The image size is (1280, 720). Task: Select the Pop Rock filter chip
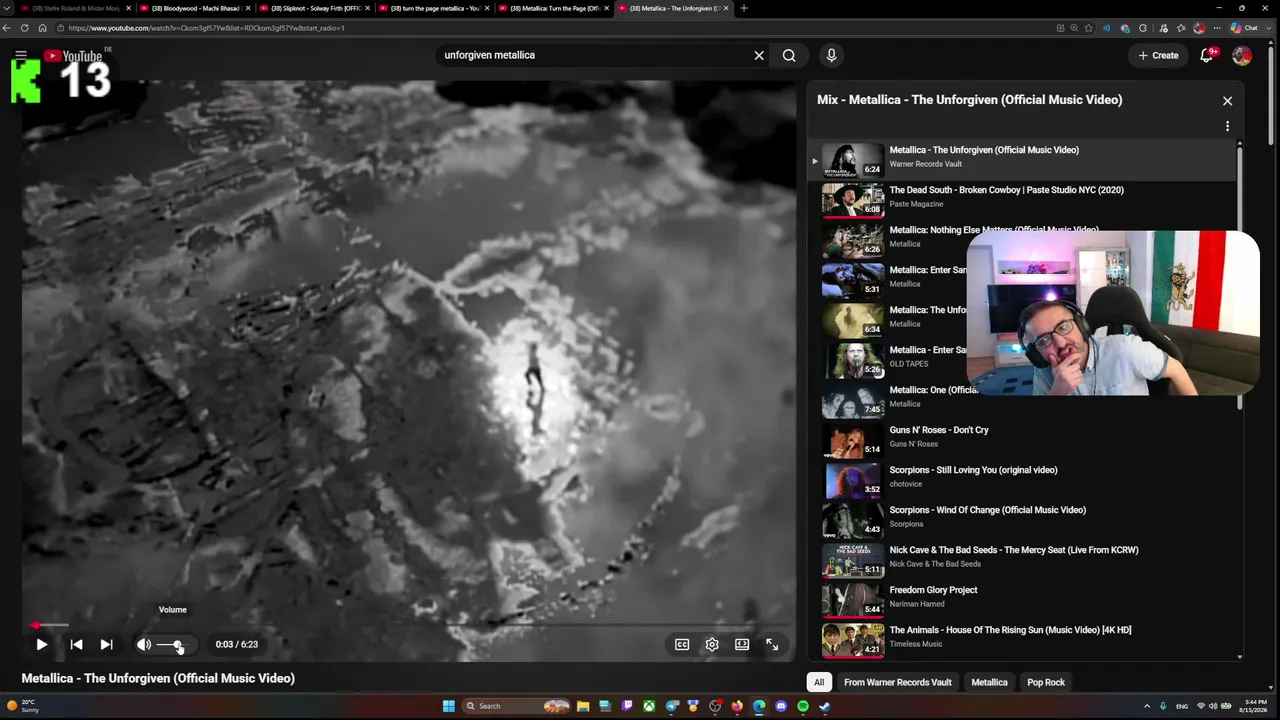click(1046, 682)
